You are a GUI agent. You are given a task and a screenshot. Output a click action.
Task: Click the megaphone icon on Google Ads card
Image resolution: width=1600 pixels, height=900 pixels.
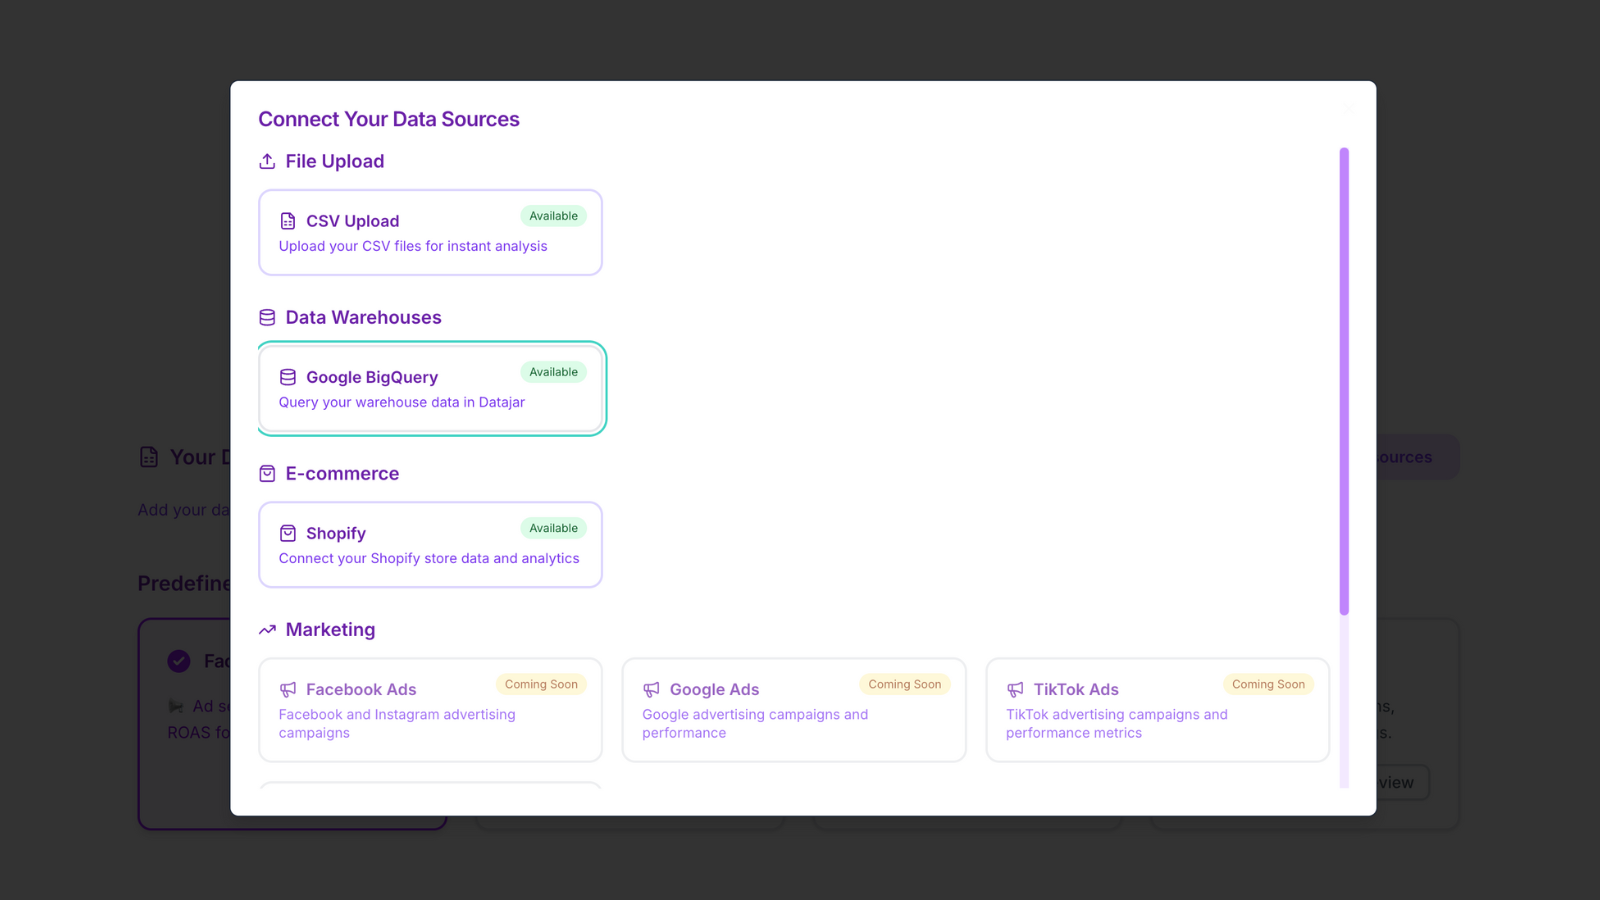pyautogui.click(x=652, y=689)
